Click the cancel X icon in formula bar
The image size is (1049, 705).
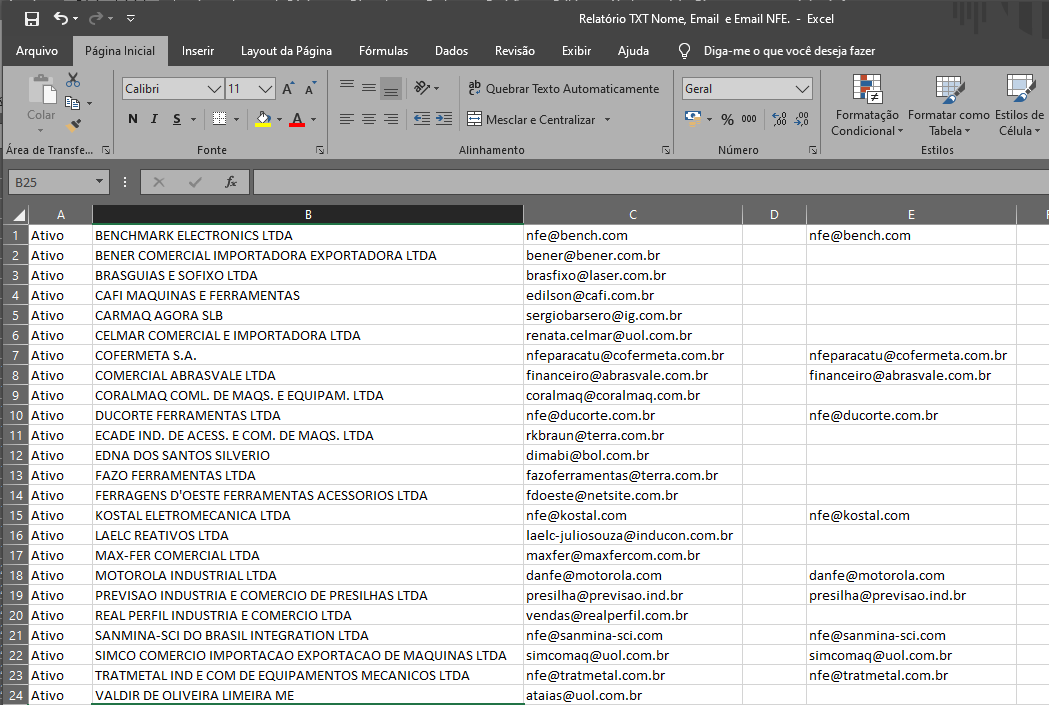coord(159,182)
